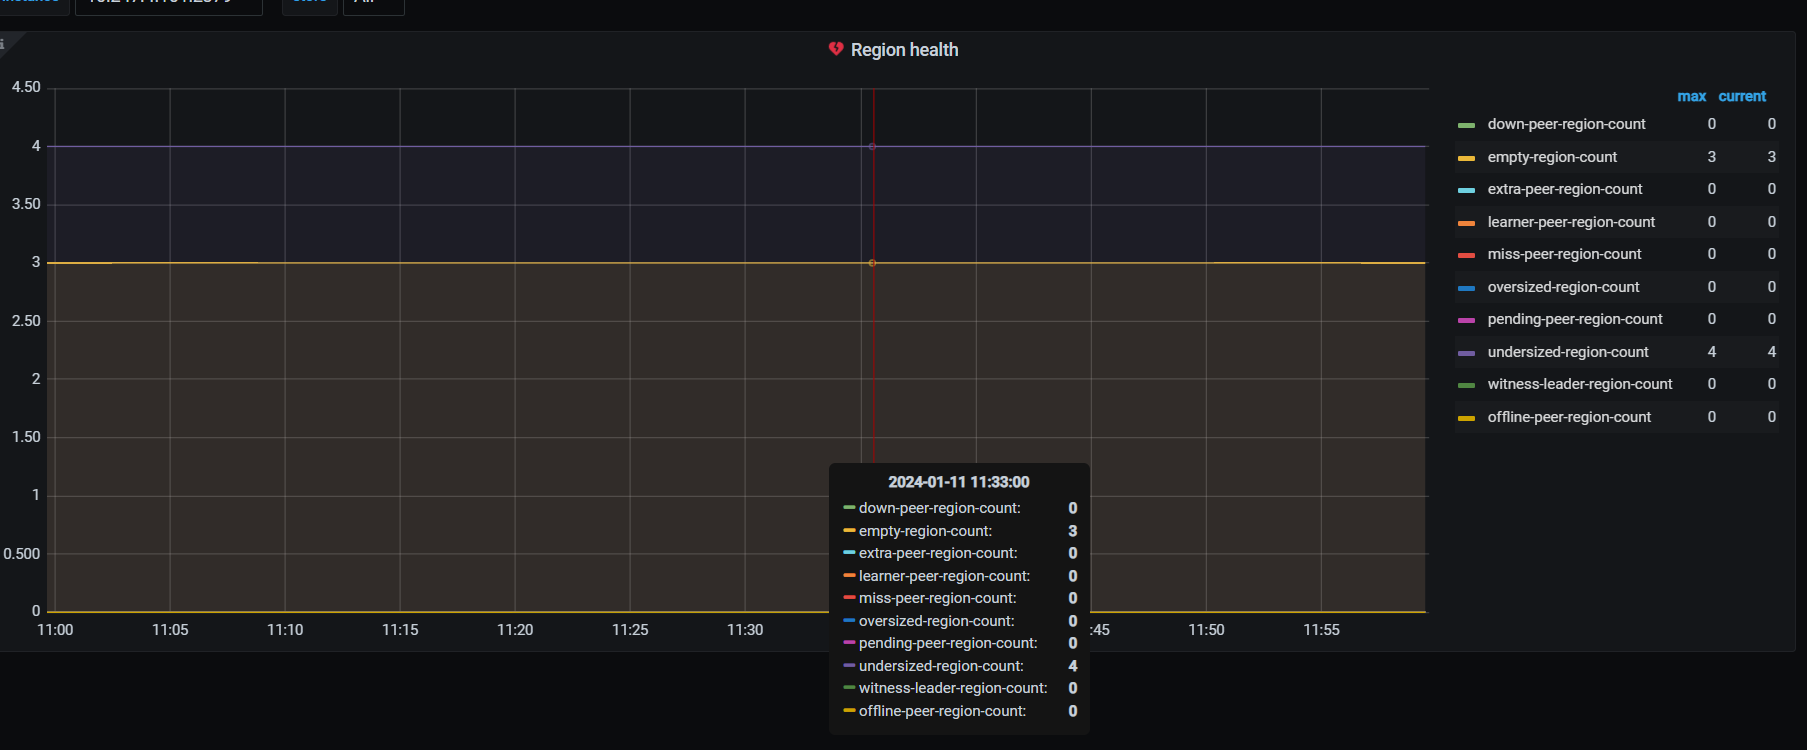Click the cyan extra-peer-region-count legend color swatch

(x=1466, y=190)
